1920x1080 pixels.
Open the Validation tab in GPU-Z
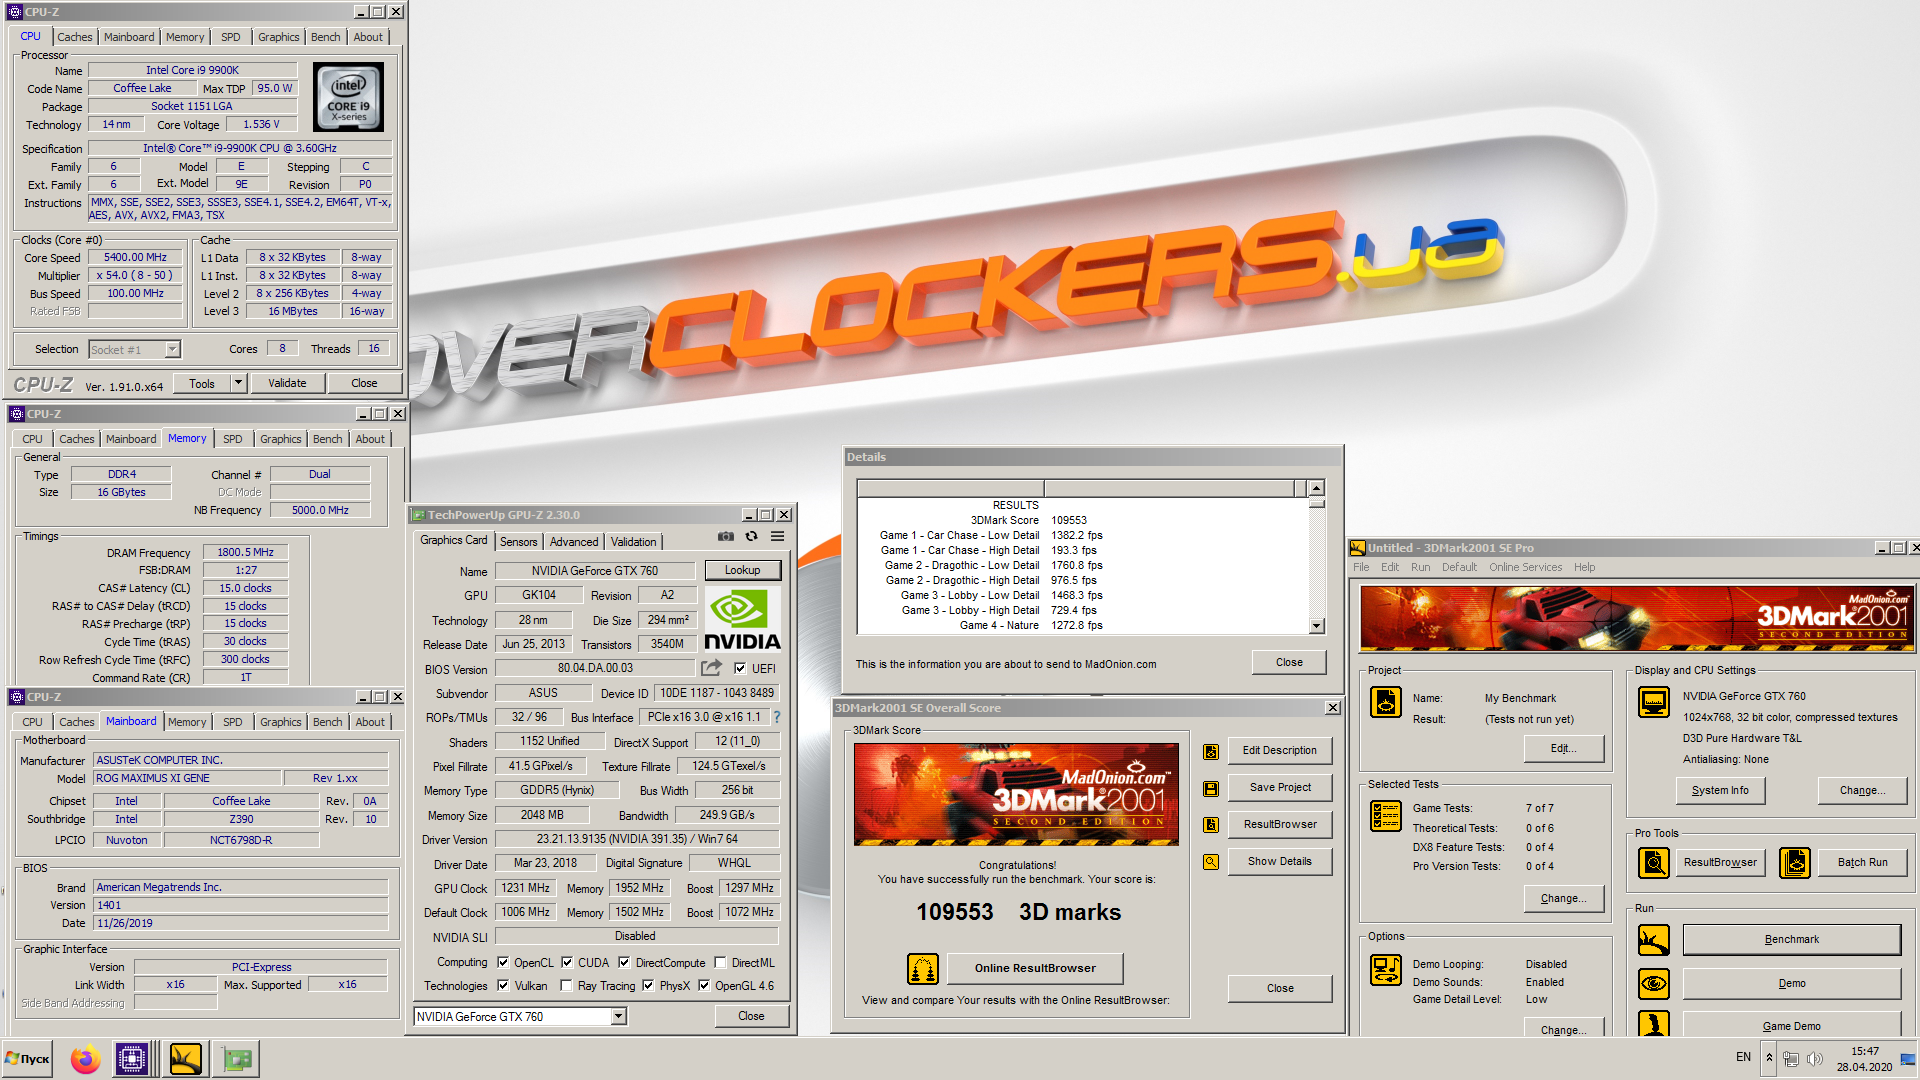click(634, 542)
